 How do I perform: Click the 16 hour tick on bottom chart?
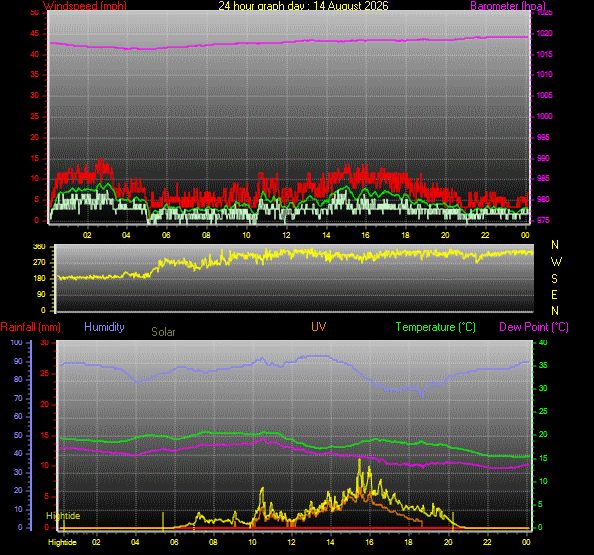(x=369, y=542)
